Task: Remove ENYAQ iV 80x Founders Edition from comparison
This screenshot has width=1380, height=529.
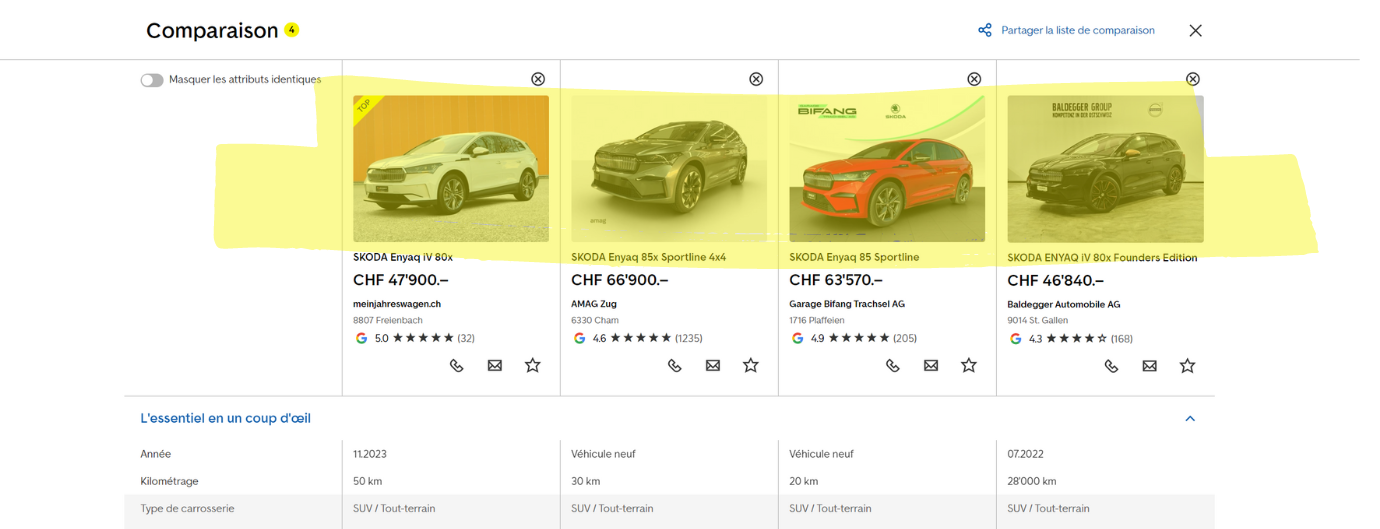Action: click(x=1192, y=79)
